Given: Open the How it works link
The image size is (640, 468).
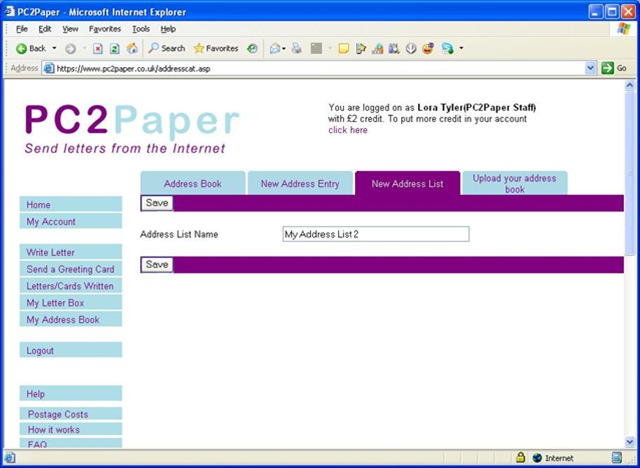Looking at the screenshot, I should (x=71, y=429).
